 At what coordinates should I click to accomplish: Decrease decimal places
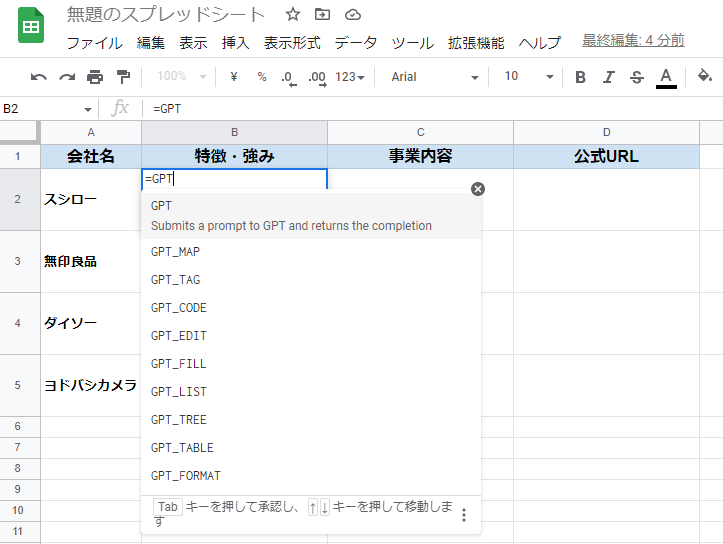289,78
